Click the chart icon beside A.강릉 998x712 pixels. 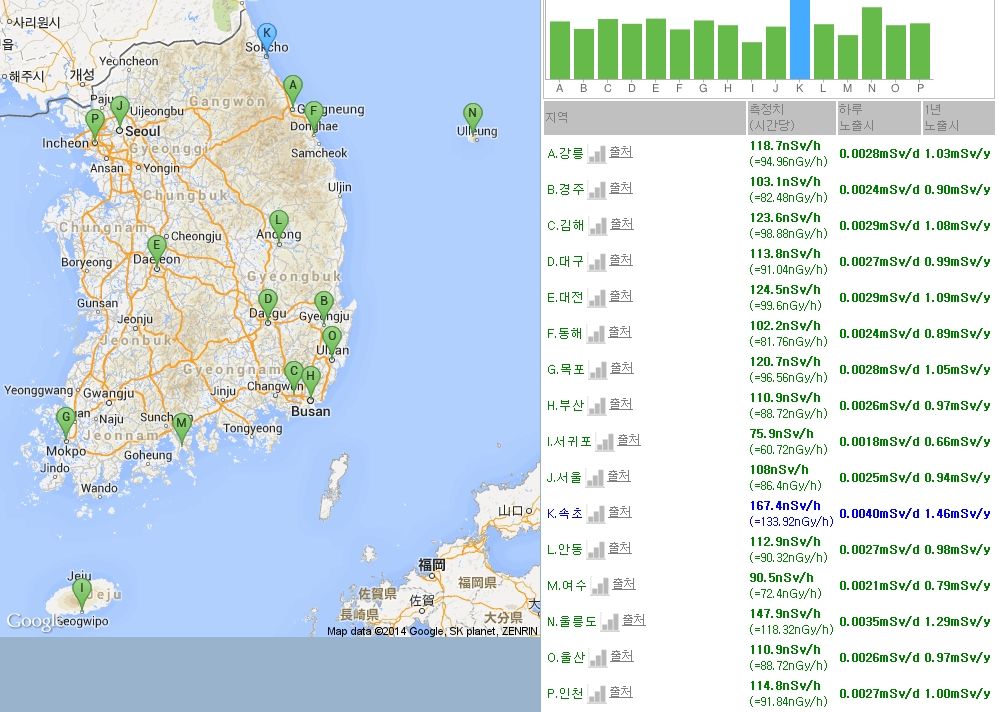[596, 153]
